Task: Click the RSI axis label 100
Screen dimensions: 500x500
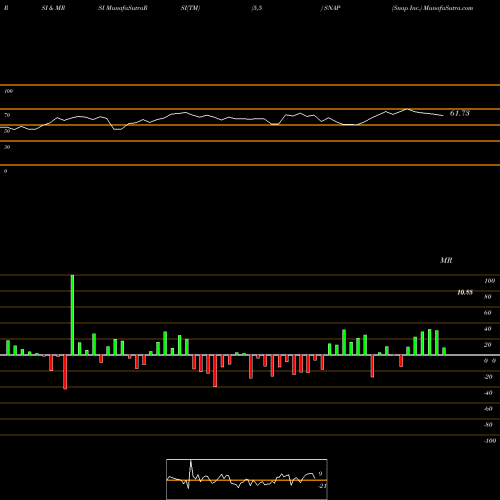Action: (8, 91)
